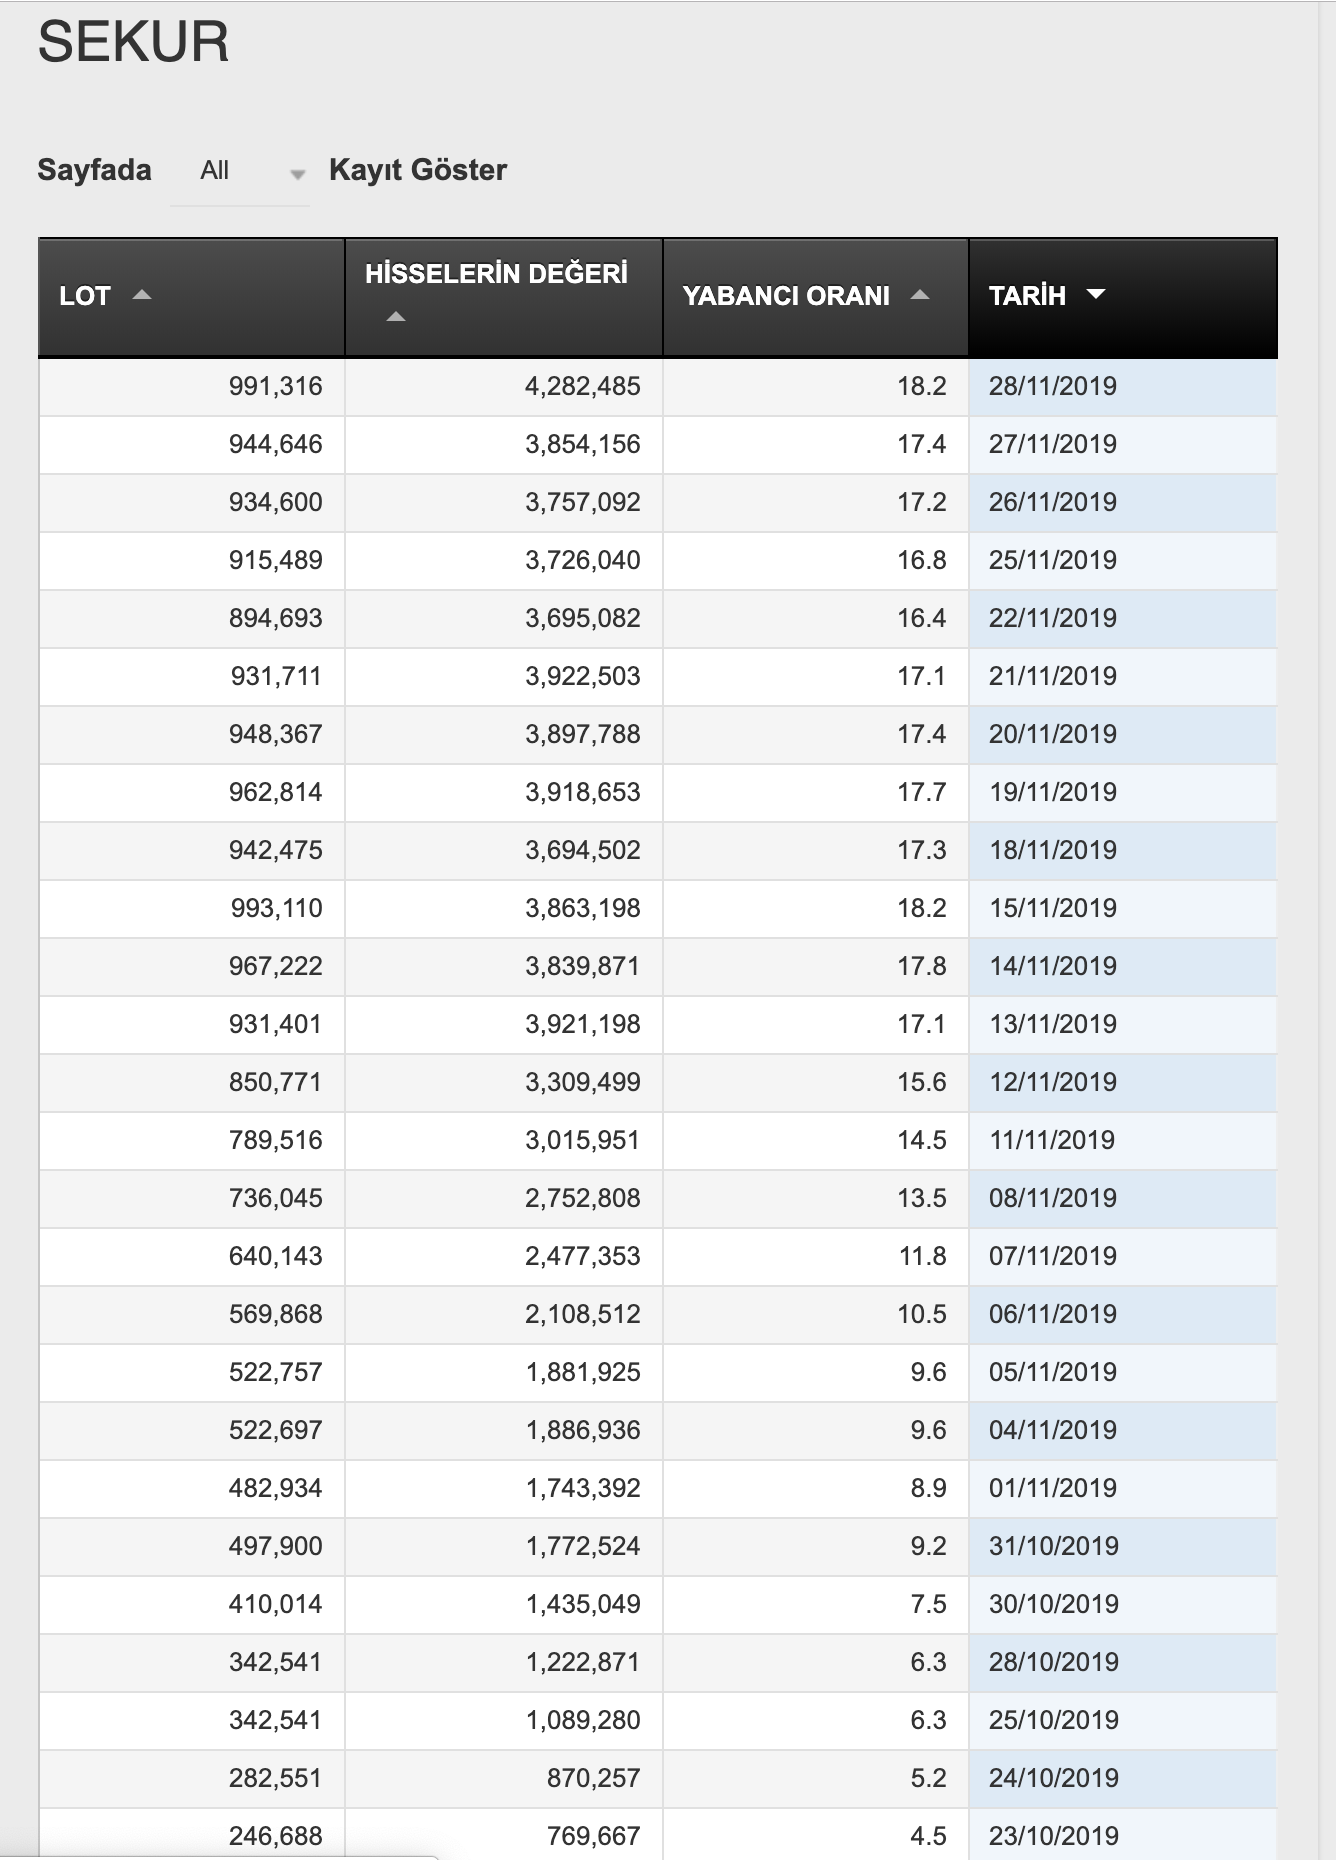Click lot value 410,014

(276, 1605)
